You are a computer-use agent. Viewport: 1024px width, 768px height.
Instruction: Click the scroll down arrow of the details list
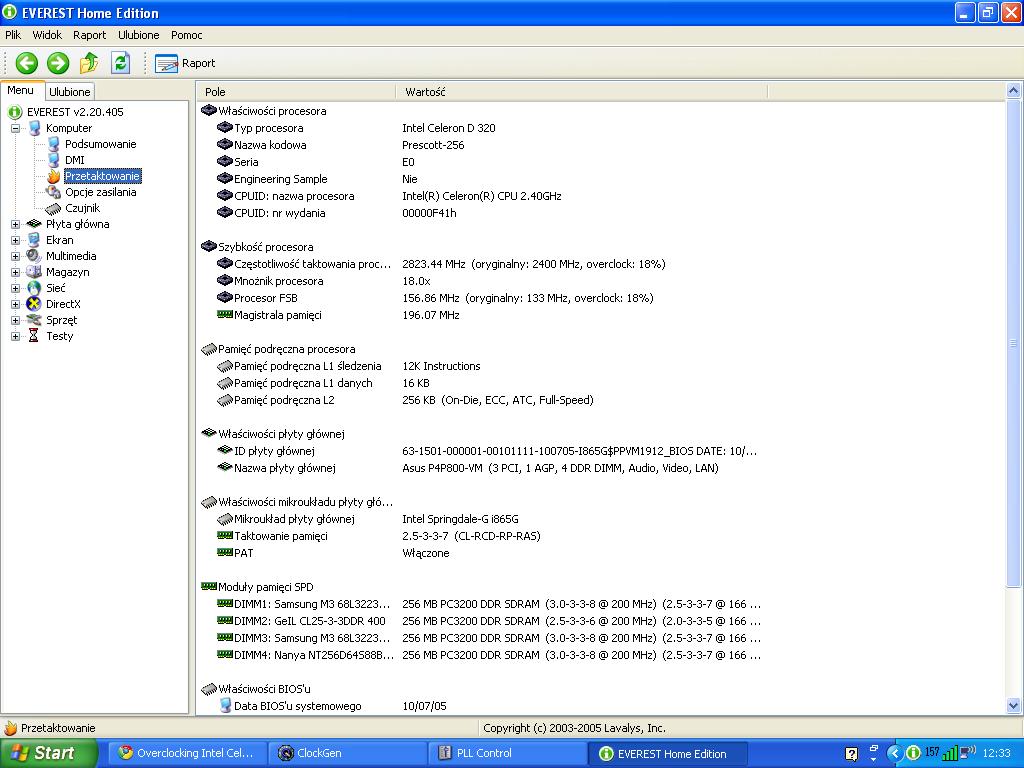click(x=1013, y=705)
